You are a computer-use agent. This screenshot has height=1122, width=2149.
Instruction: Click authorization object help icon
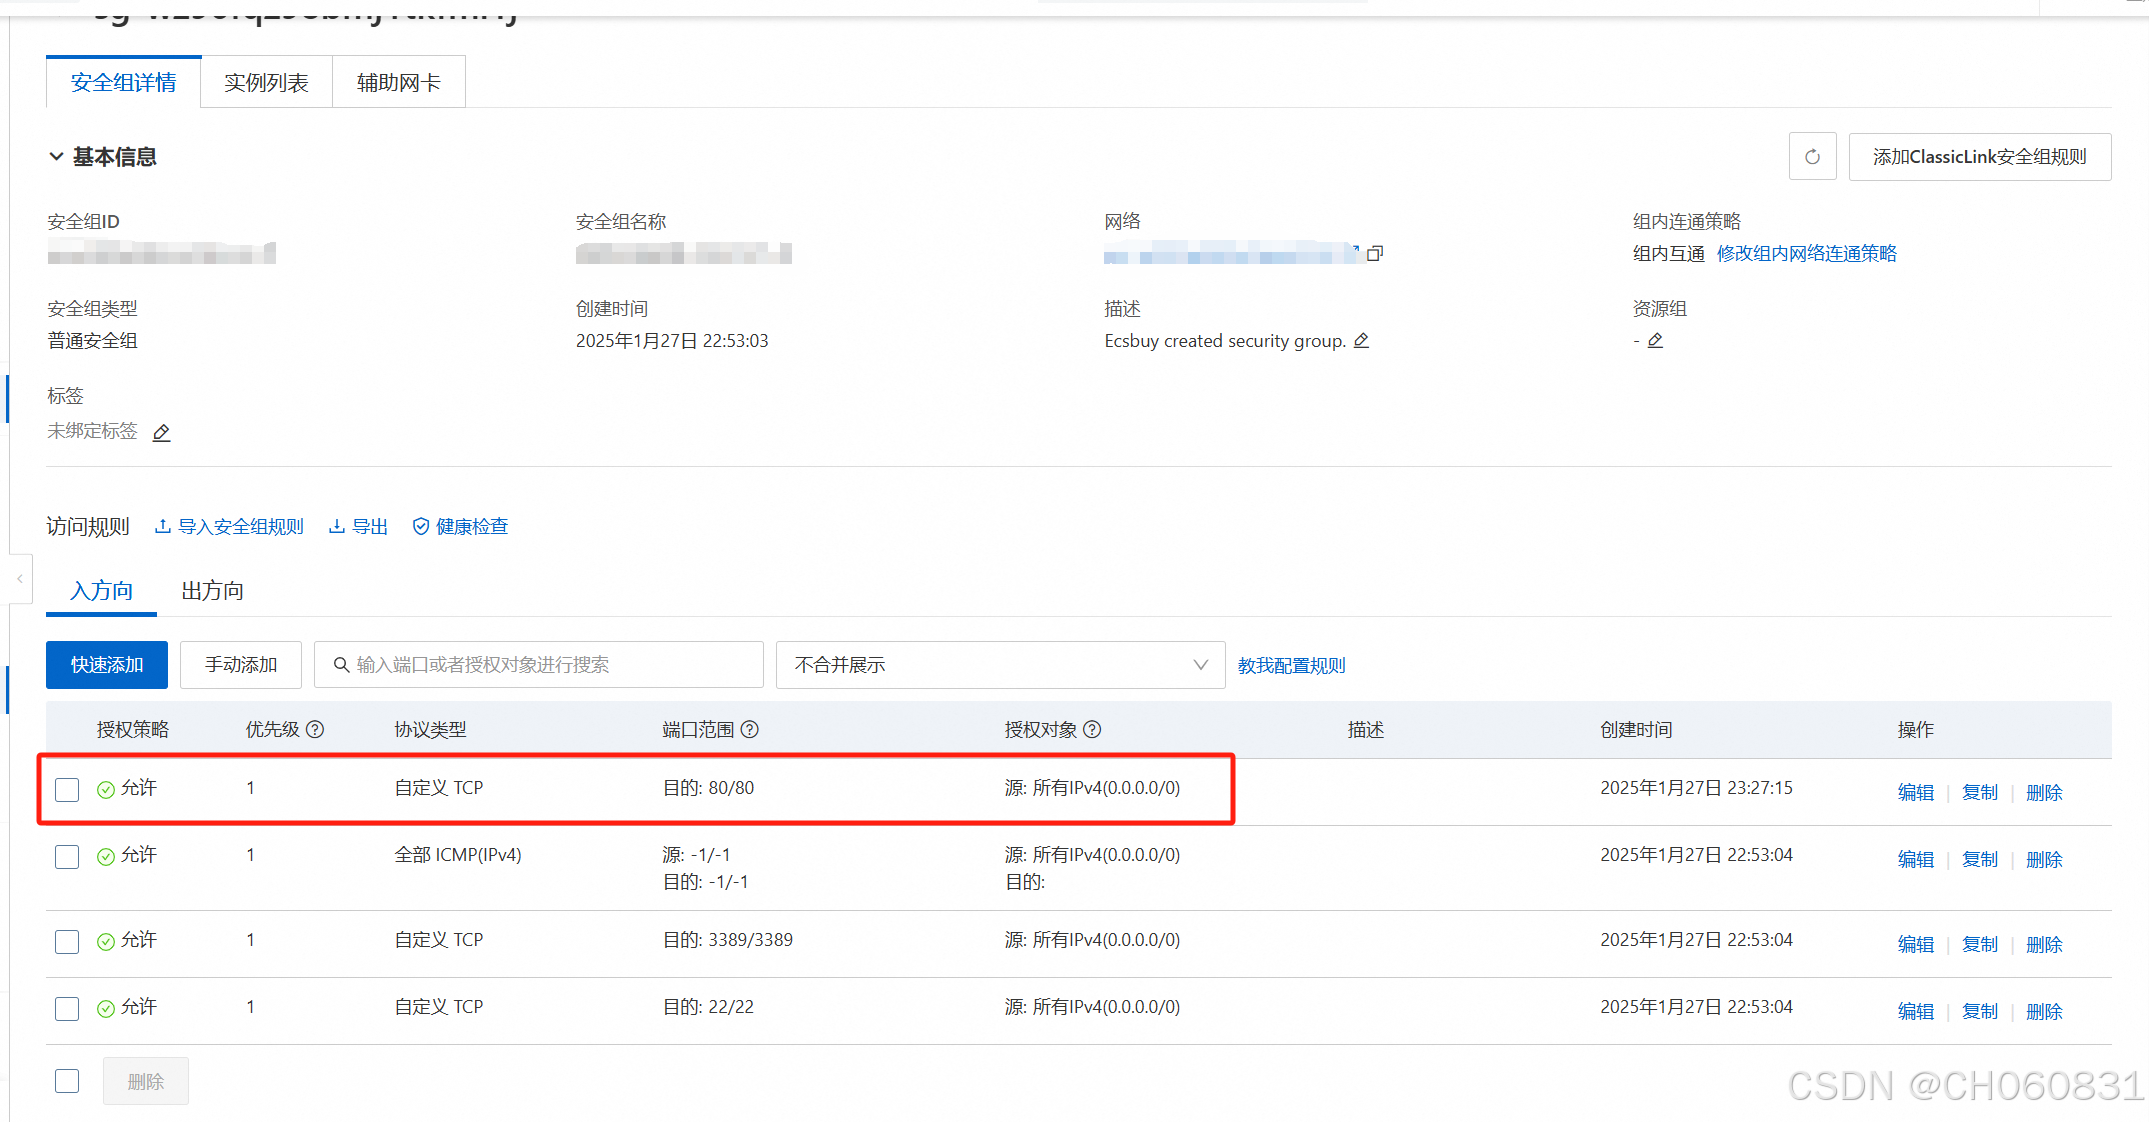tap(1092, 730)
